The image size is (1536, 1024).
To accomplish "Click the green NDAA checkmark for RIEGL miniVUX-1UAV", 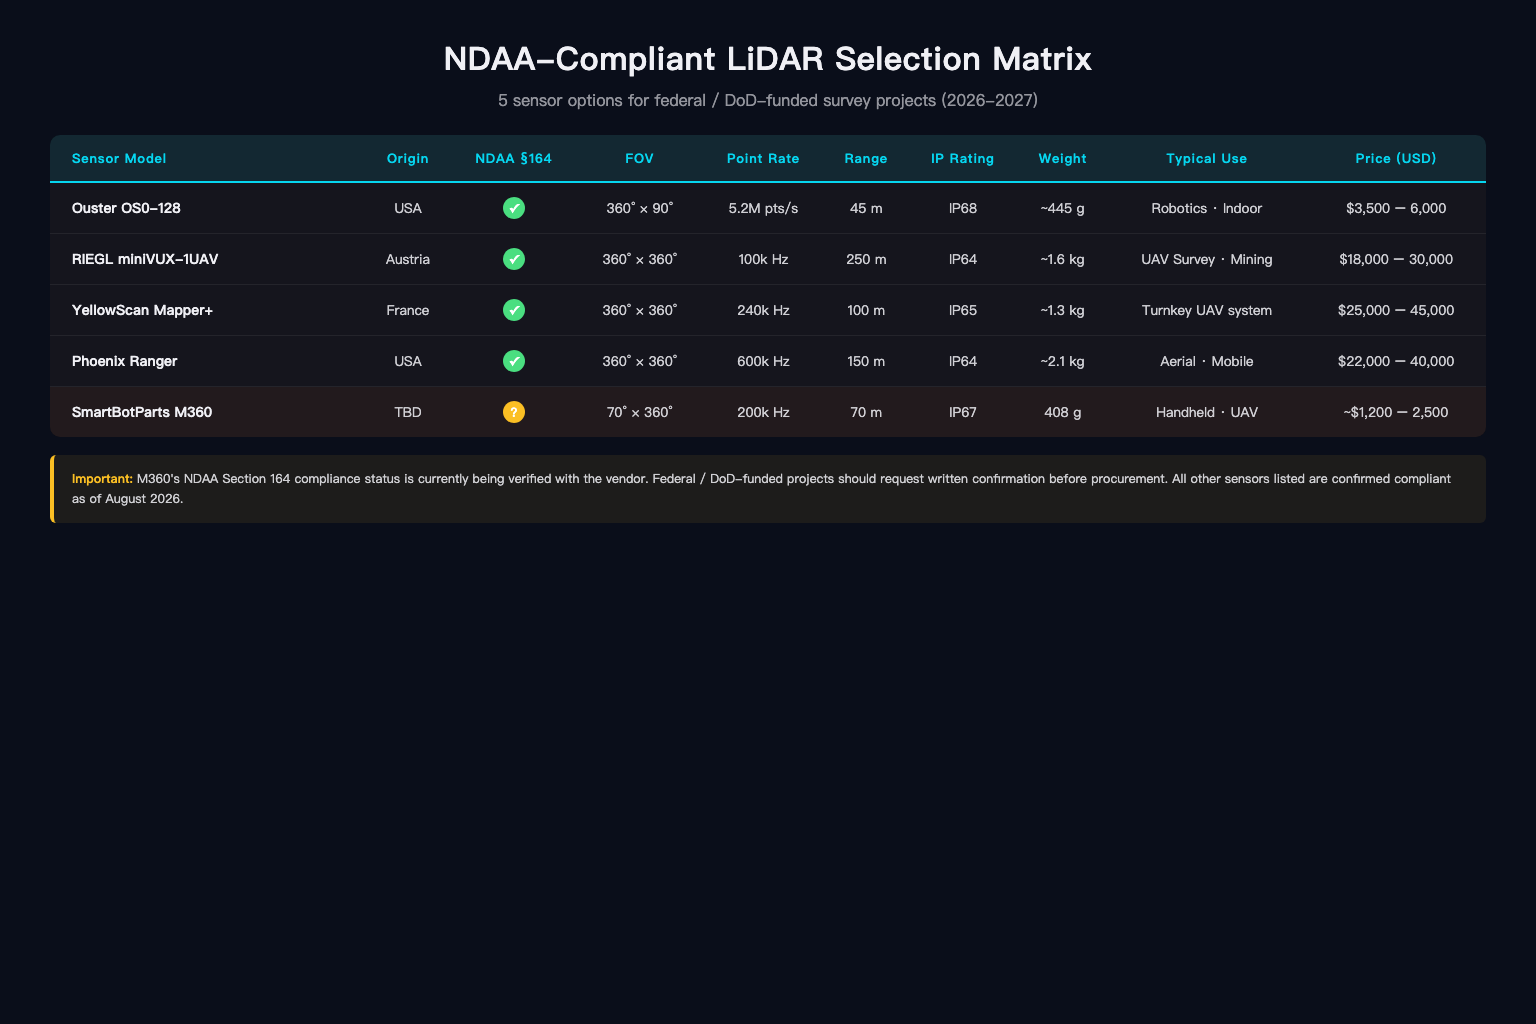I will pos(513,259).
